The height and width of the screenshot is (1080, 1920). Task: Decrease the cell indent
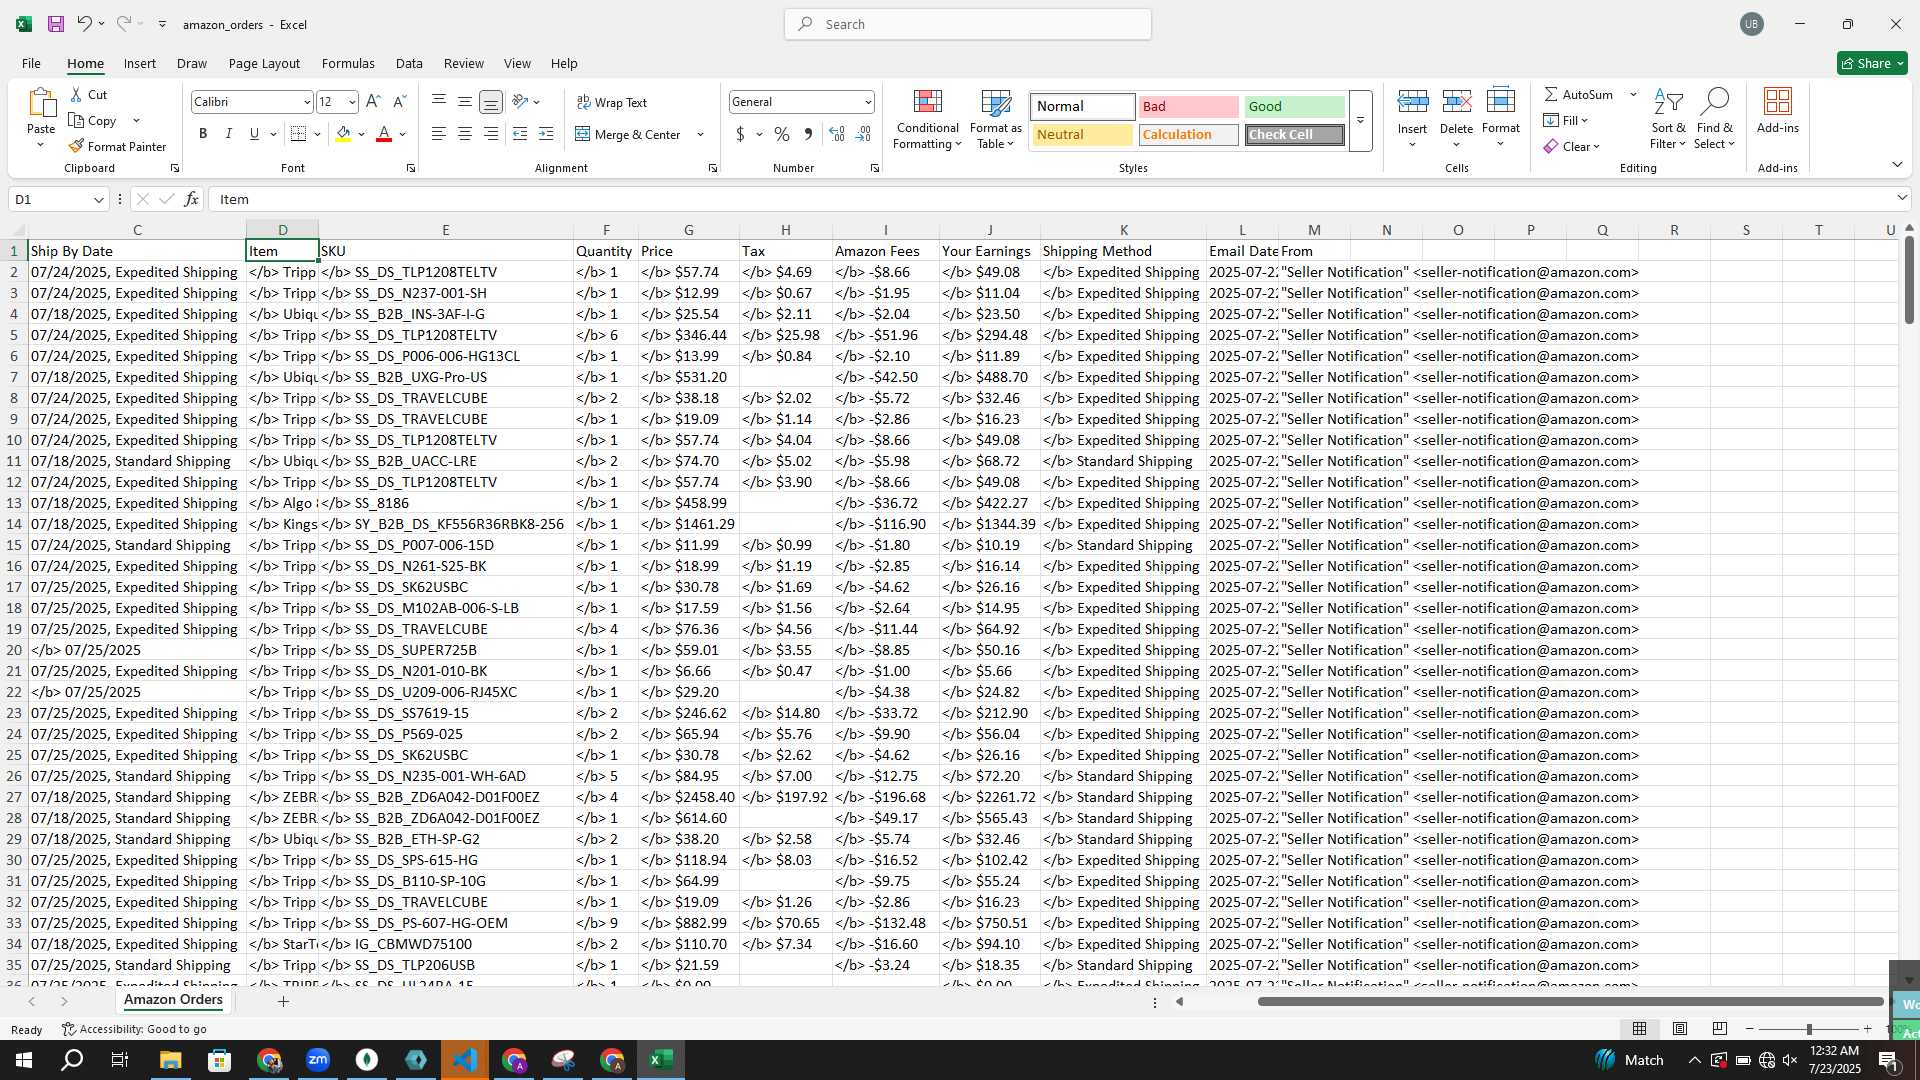[x=520, y=134]
